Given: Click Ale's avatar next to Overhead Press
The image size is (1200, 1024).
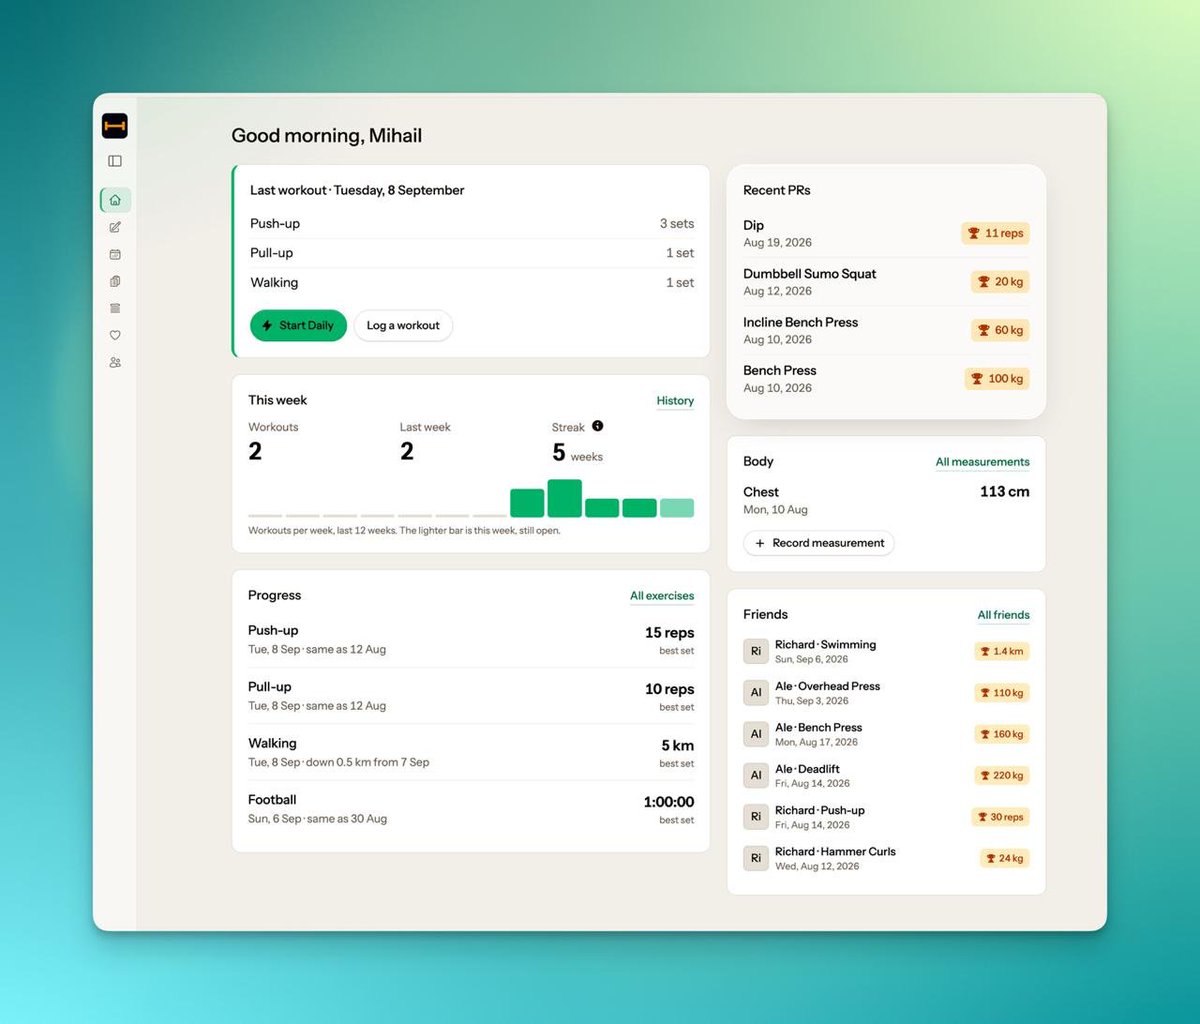Looking at the screenshot, I should [x=756, y=692].
